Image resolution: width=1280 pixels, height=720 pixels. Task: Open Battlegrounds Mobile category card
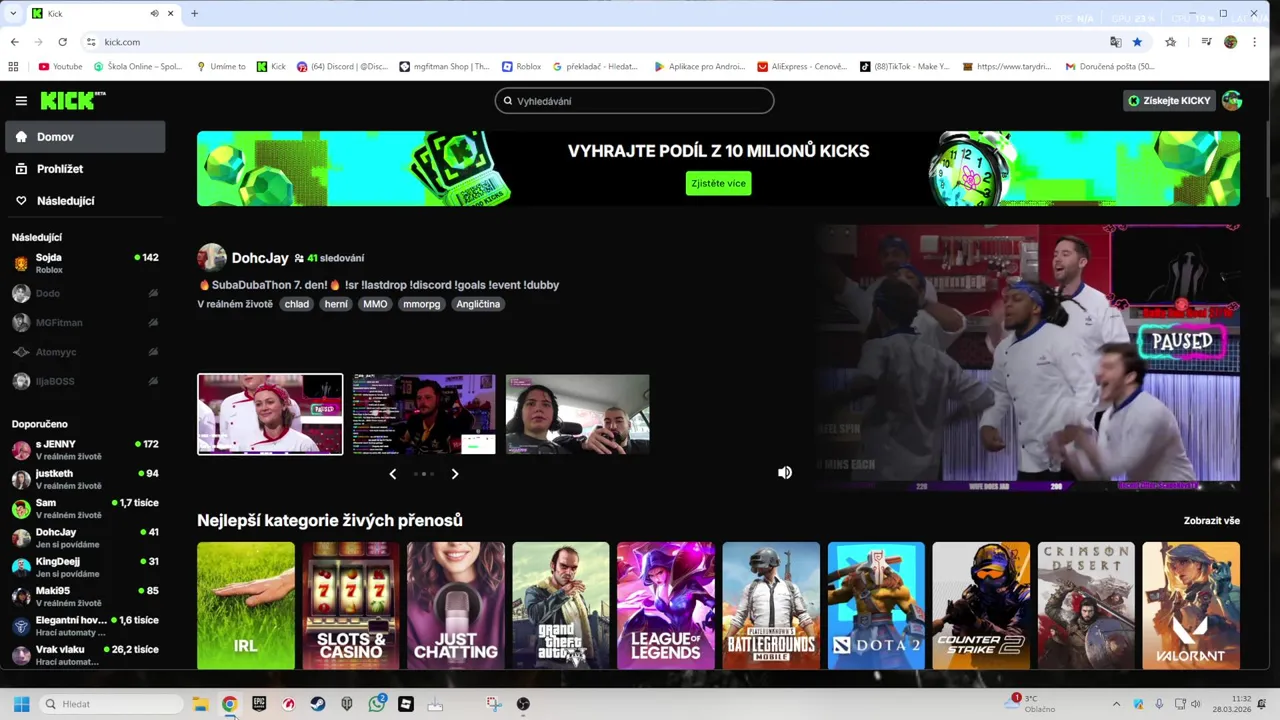[771, 606]
